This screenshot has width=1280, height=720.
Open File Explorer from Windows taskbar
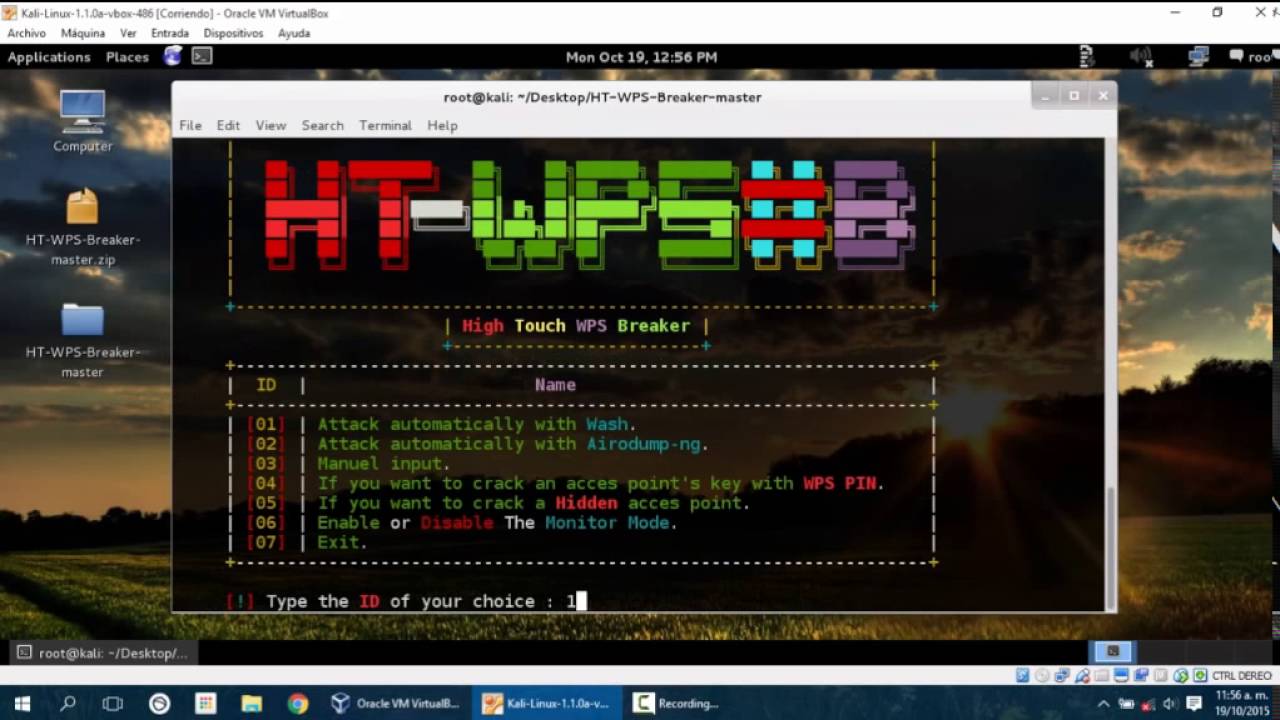251,704
